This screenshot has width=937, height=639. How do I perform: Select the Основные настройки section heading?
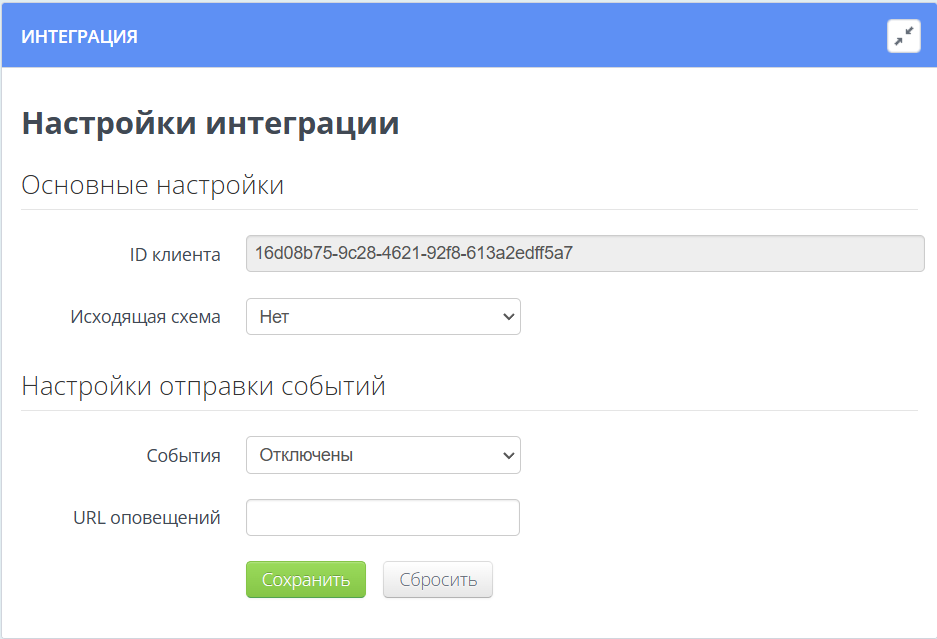click(x=152, y=185)
